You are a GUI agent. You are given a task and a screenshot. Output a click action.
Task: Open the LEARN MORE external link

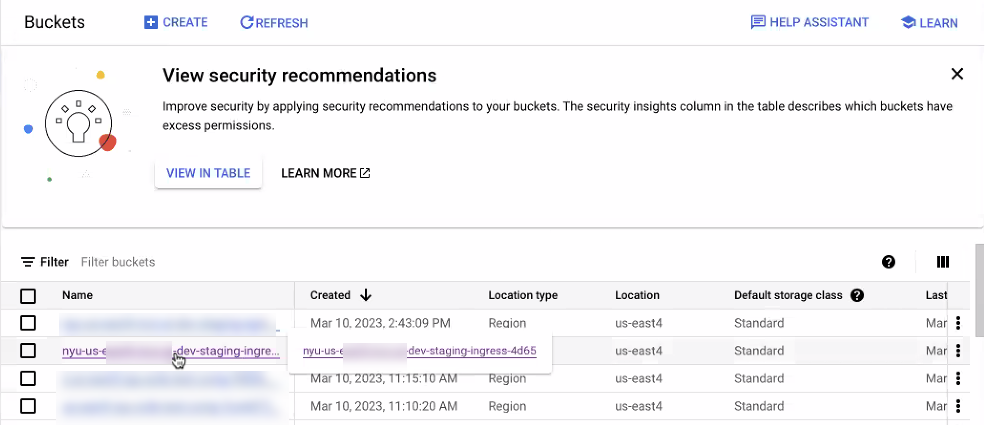pyautogui.click(x=325, y=173)
